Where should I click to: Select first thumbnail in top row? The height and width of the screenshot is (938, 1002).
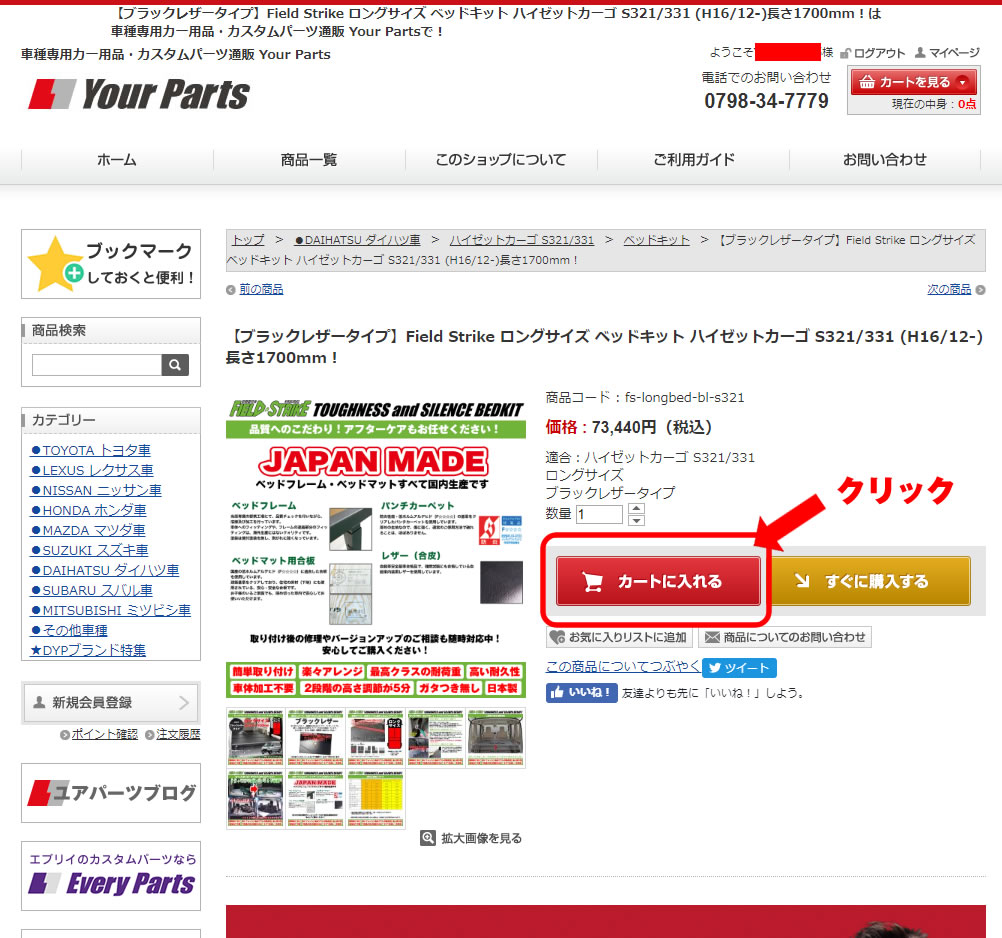(256, 737)
